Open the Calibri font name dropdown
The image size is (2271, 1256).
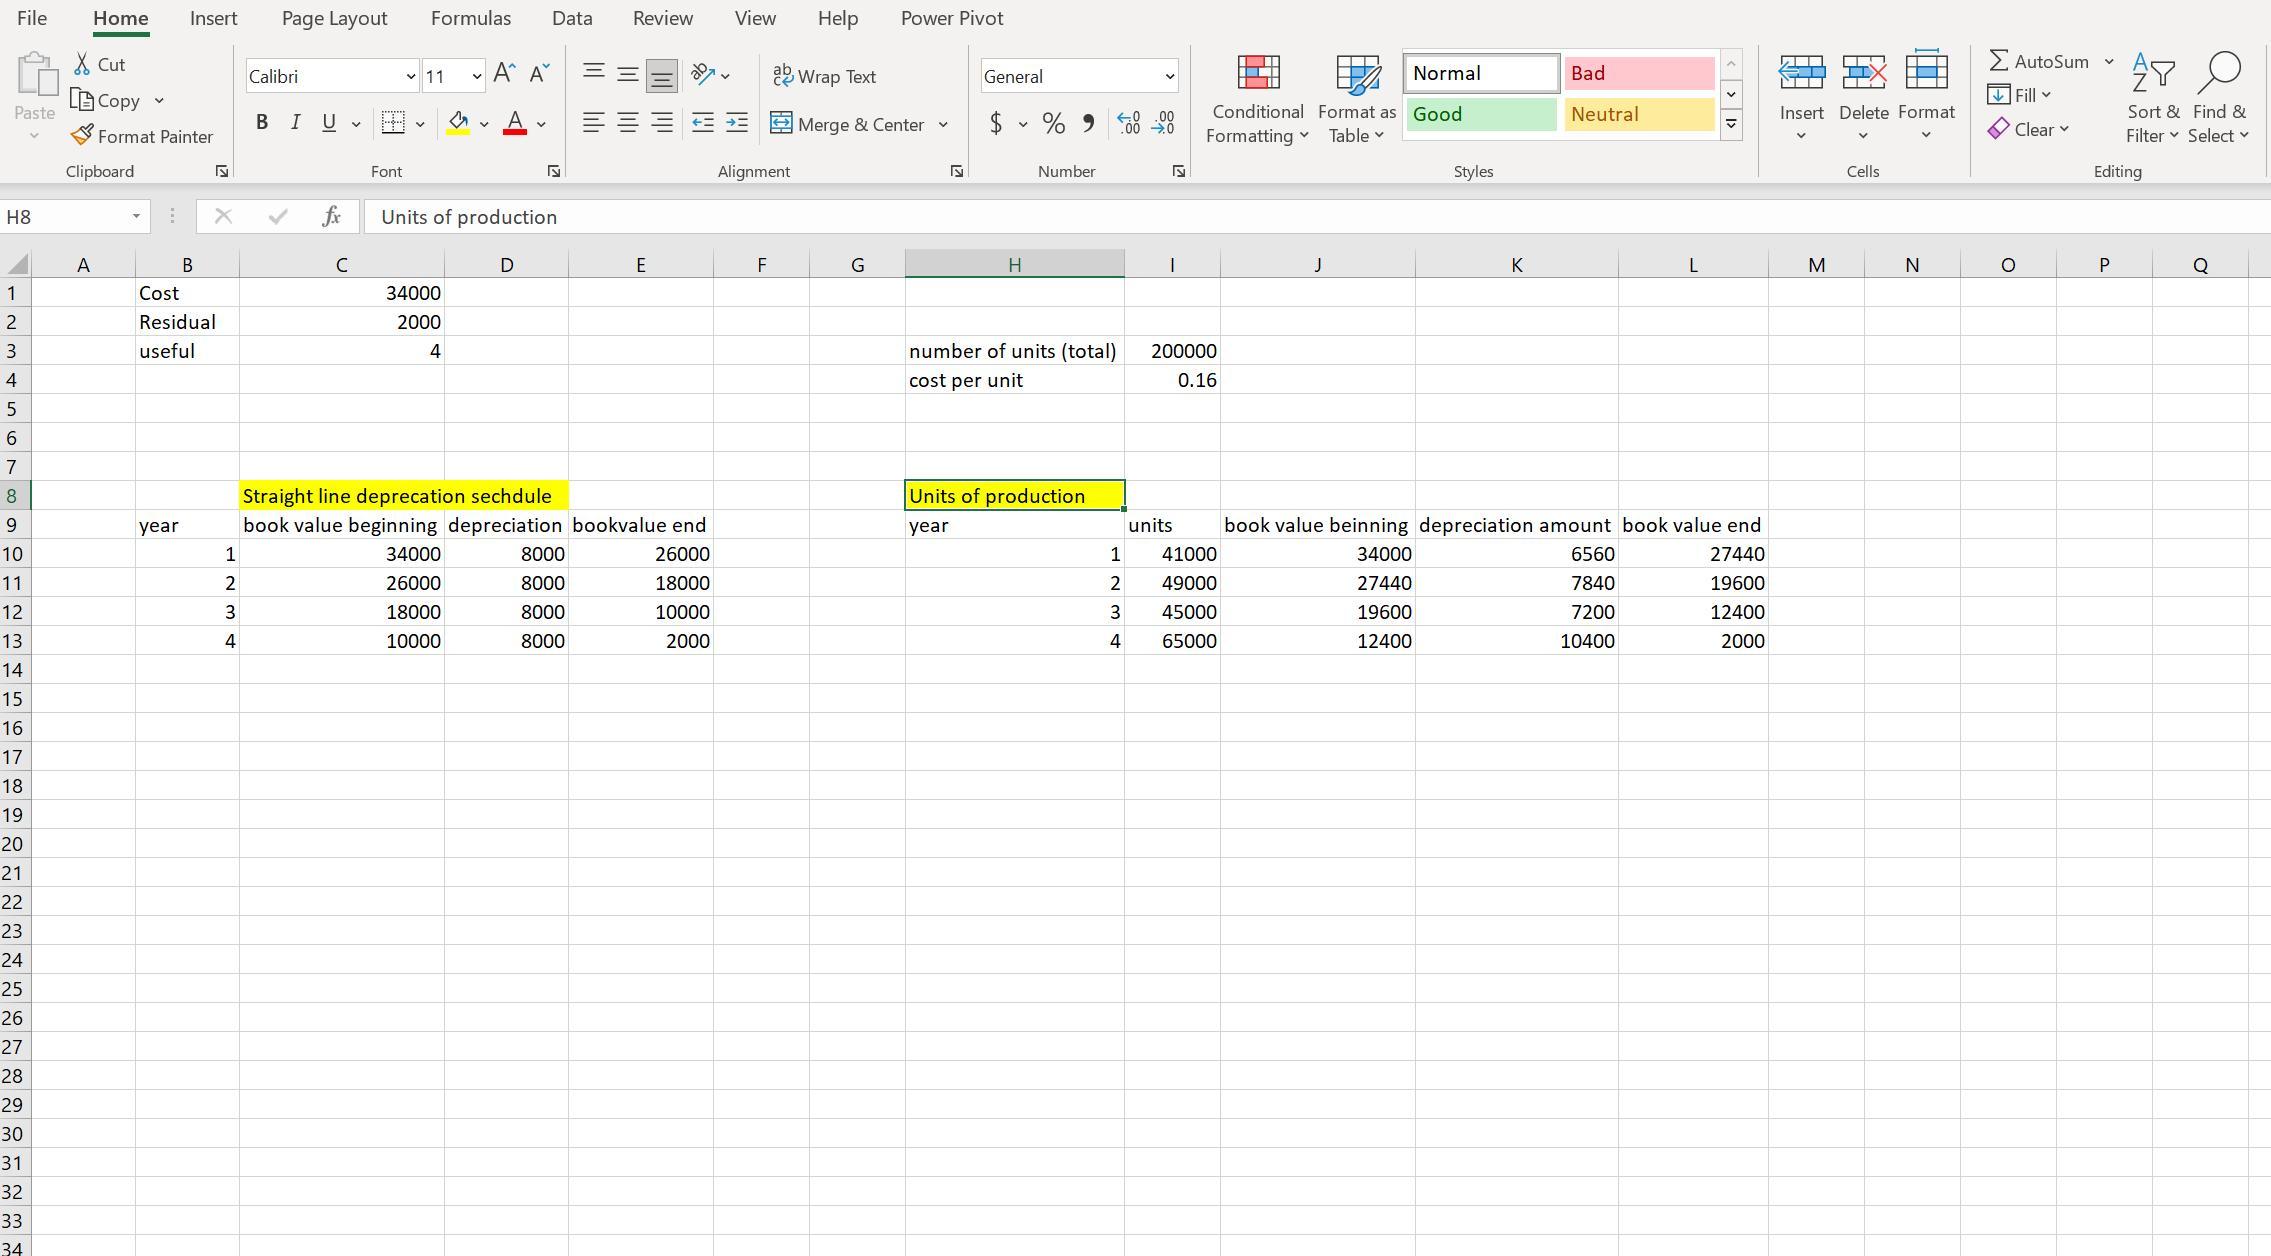tap(410, 77)
